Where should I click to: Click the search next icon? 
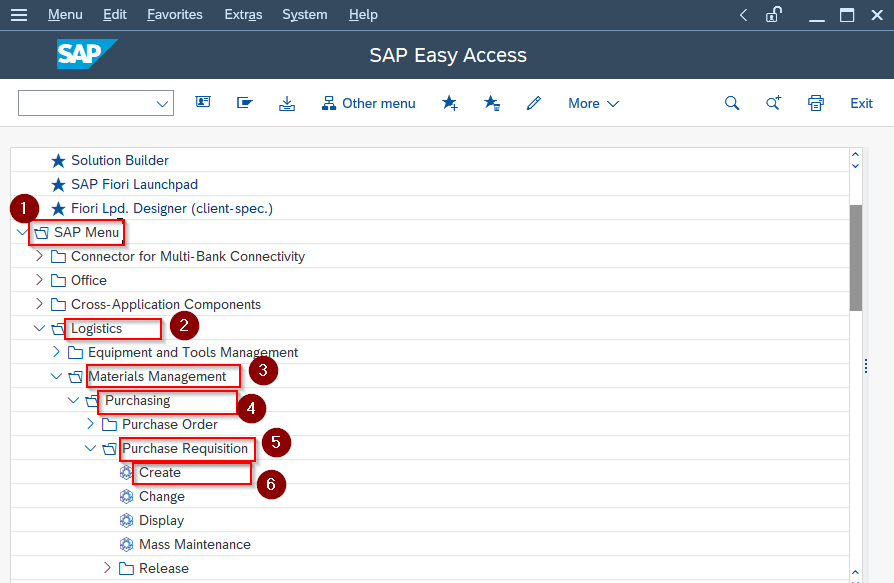tap(773, 103)
